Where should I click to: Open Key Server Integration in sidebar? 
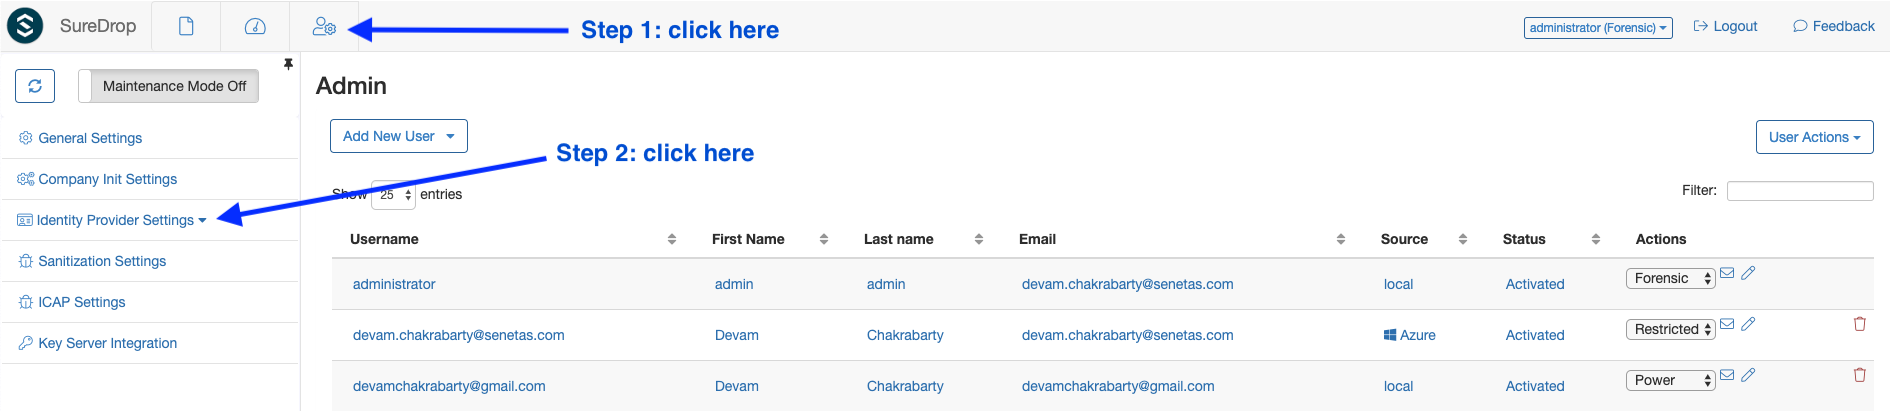(x=98, y=343)
